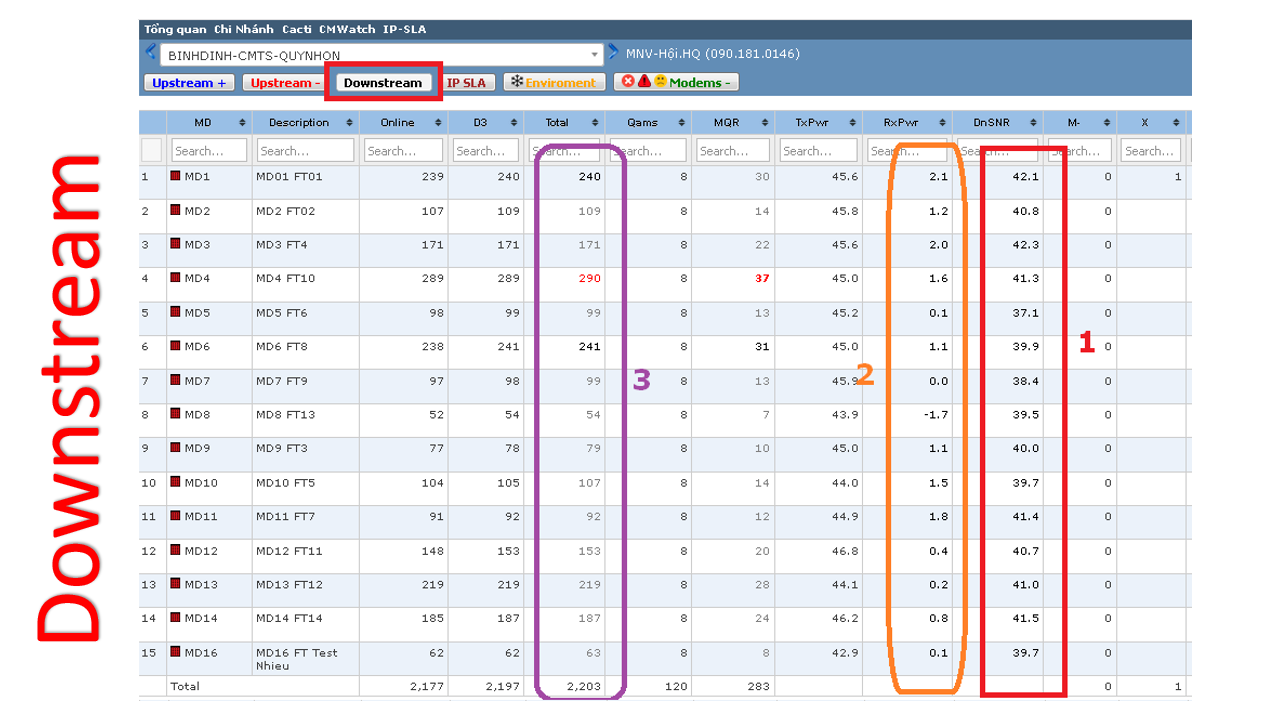Open the Enviroment snowflake button
Screen dimensions: 1280x720
553,83
